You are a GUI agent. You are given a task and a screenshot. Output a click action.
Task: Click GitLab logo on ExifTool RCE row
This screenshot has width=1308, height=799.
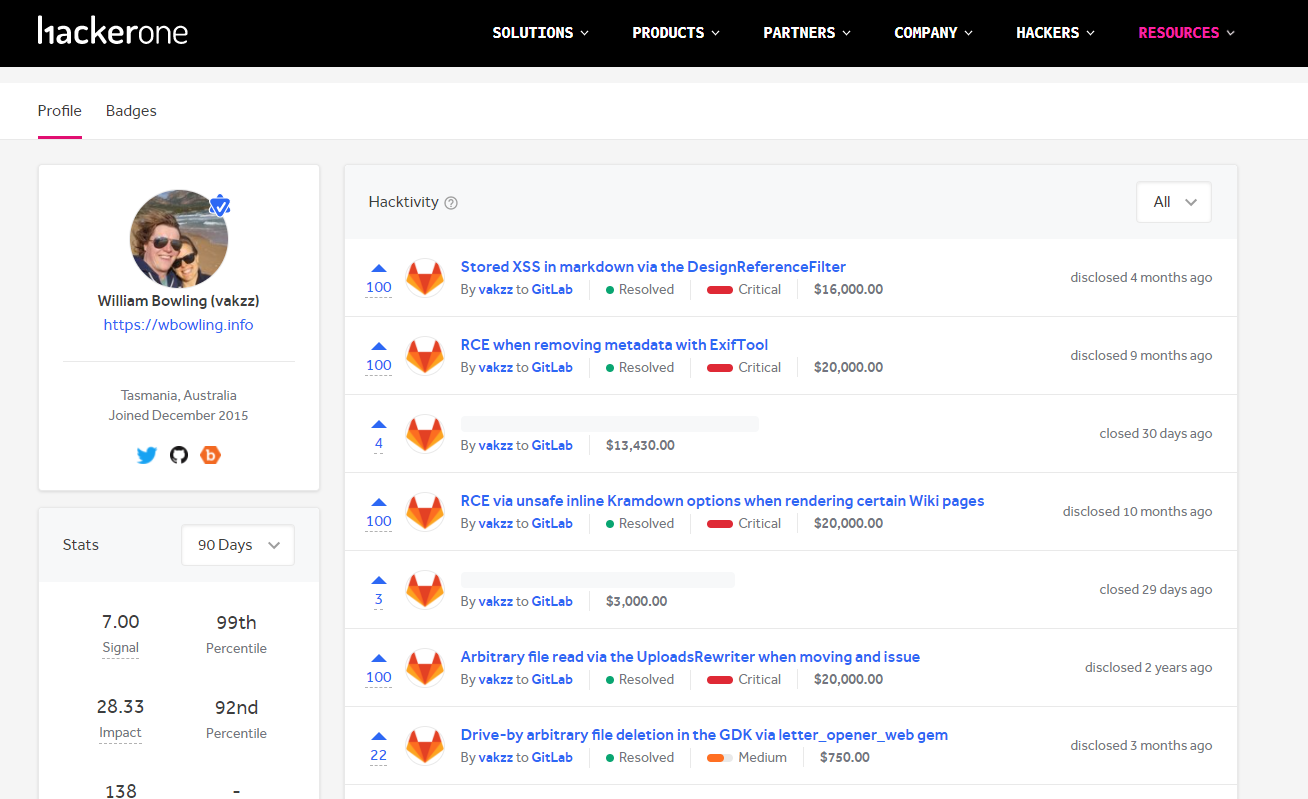coord(425,356)
